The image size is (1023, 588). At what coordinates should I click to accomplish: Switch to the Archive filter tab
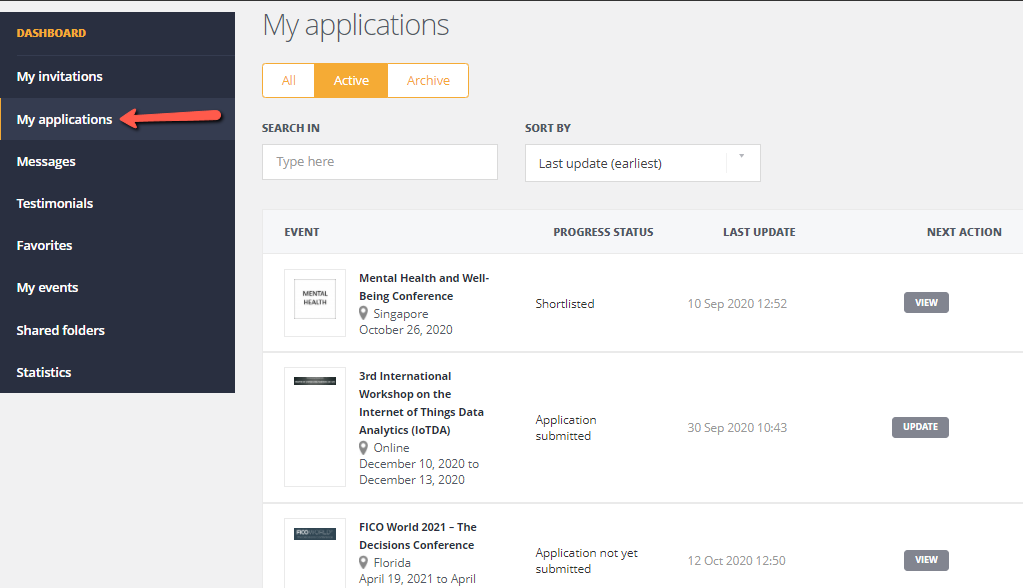[428, 80]
